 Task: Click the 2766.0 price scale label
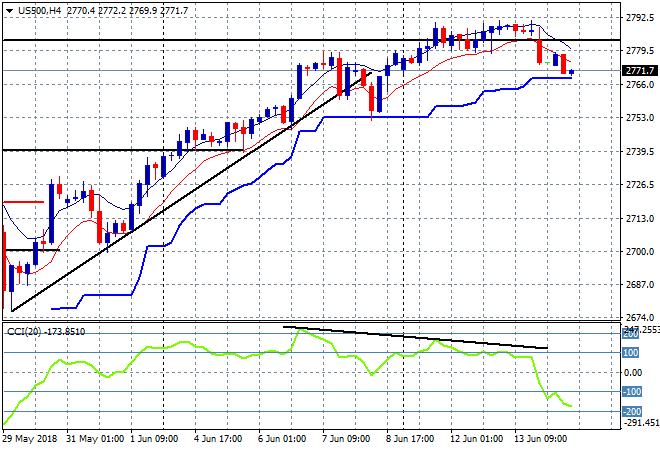coord(640,85)
